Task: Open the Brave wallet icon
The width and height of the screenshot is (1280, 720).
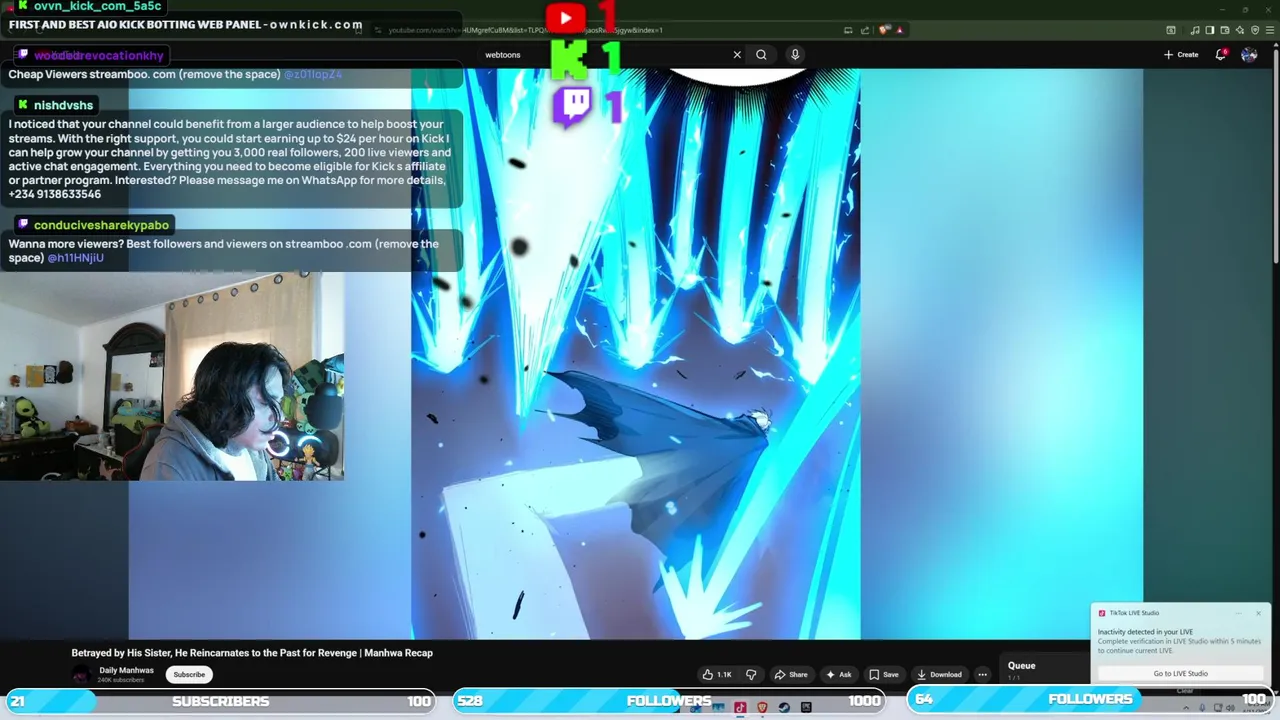Action: [x=1224, y=30]
